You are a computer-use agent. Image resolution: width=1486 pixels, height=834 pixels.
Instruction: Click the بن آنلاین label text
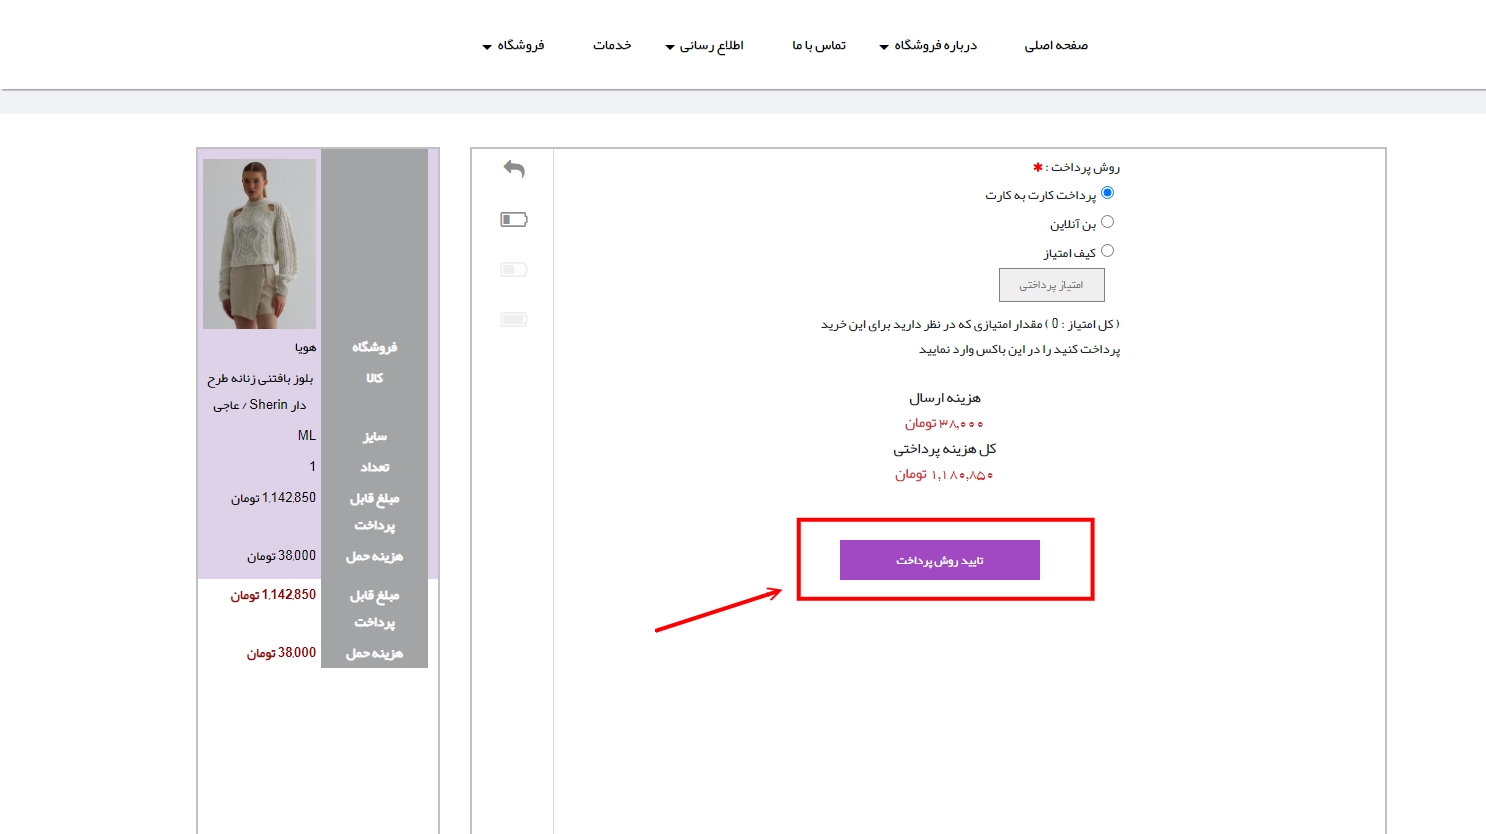(x=1072, y=225)
